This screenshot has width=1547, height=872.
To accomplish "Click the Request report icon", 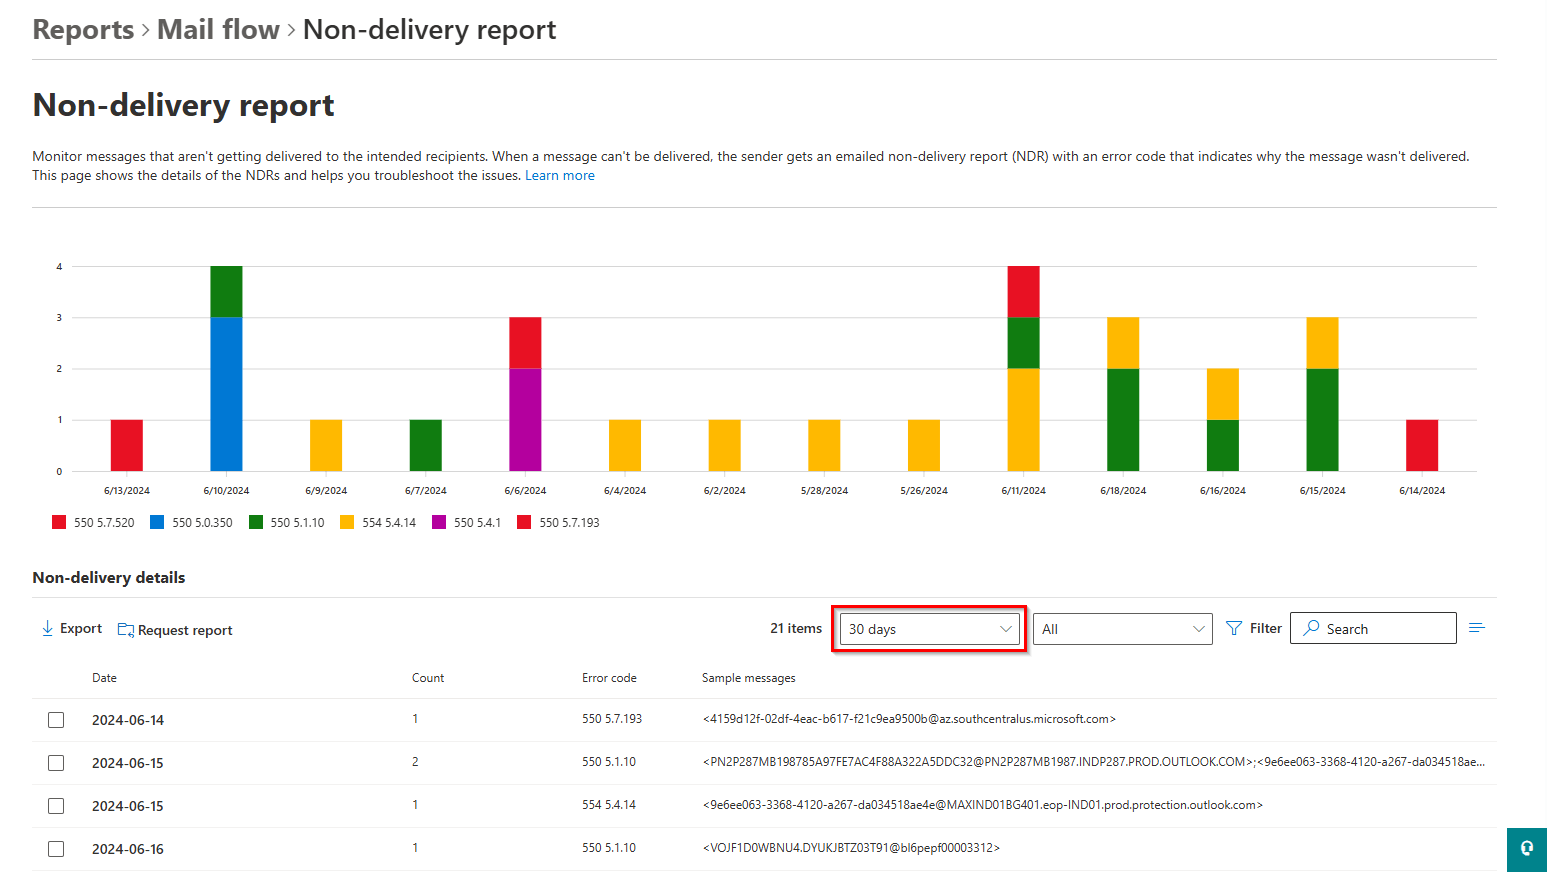I will [x=126, y=629].
